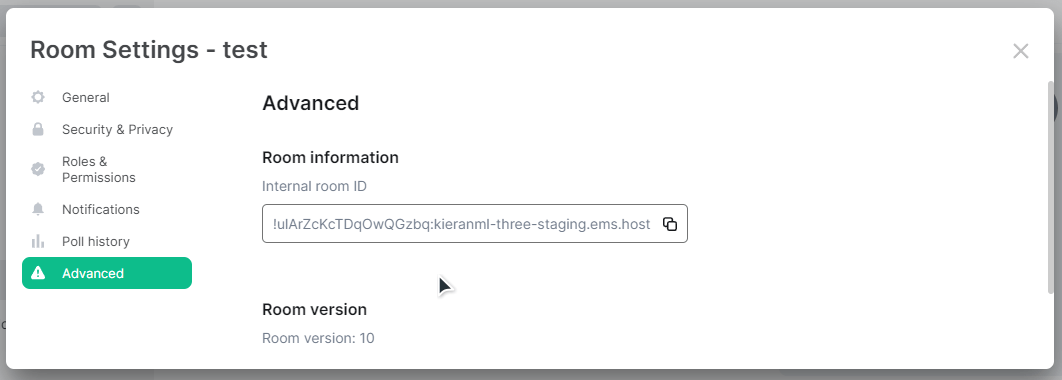The image size is (1062, 380).
Task: Click the dialog's vertical scrollbar
Action: [1050, 186]
